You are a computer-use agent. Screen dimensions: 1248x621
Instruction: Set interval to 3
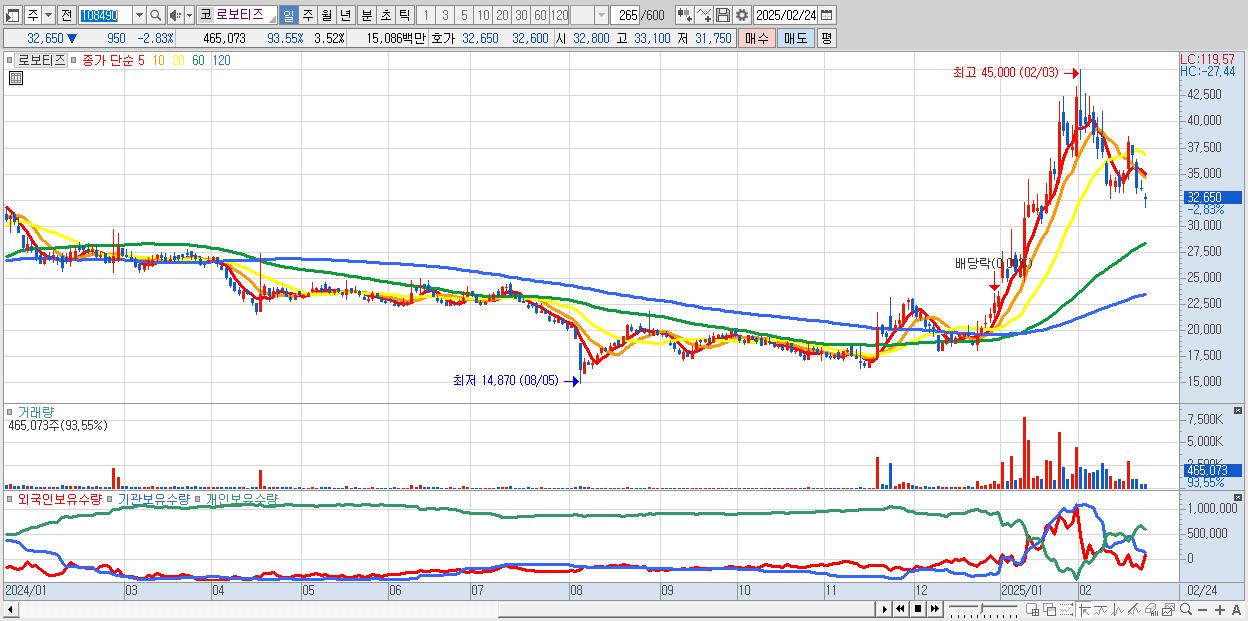[445, 15]
